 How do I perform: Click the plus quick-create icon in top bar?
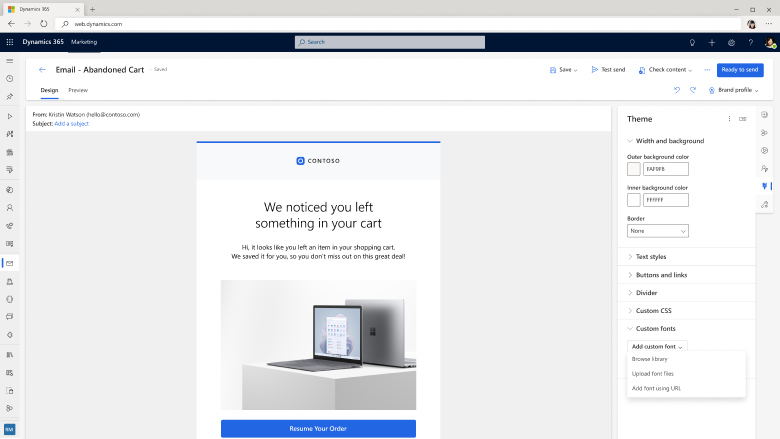pyautogui.click(x=712, y=43)
